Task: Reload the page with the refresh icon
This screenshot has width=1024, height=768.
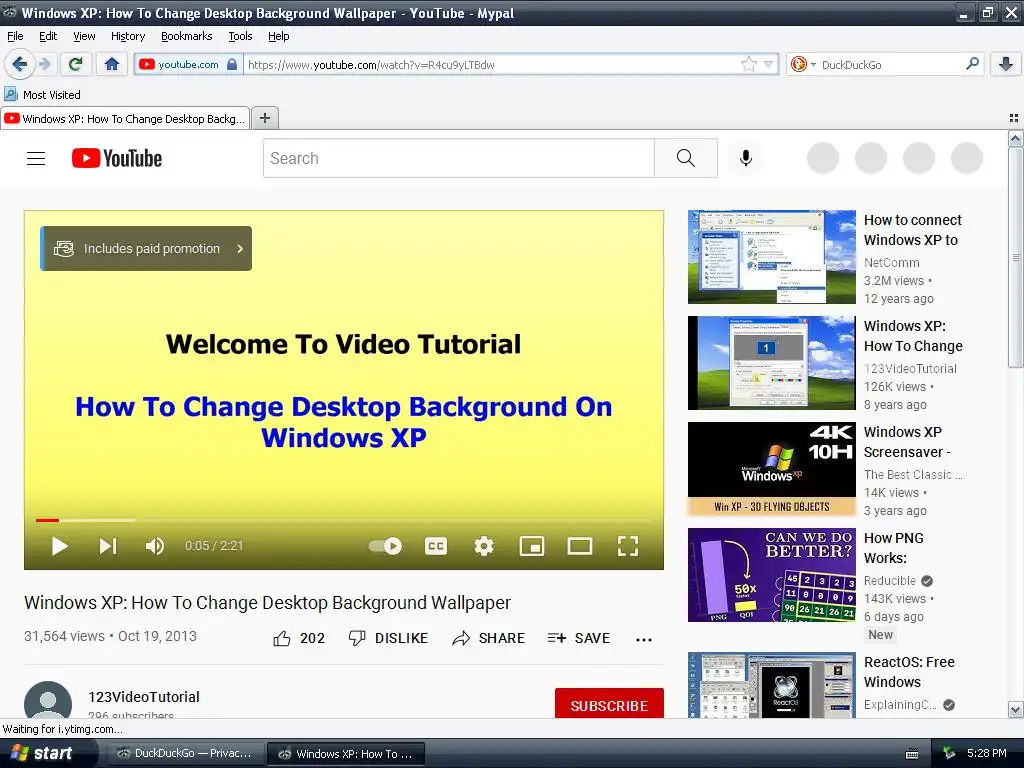Action: point(76,64)
